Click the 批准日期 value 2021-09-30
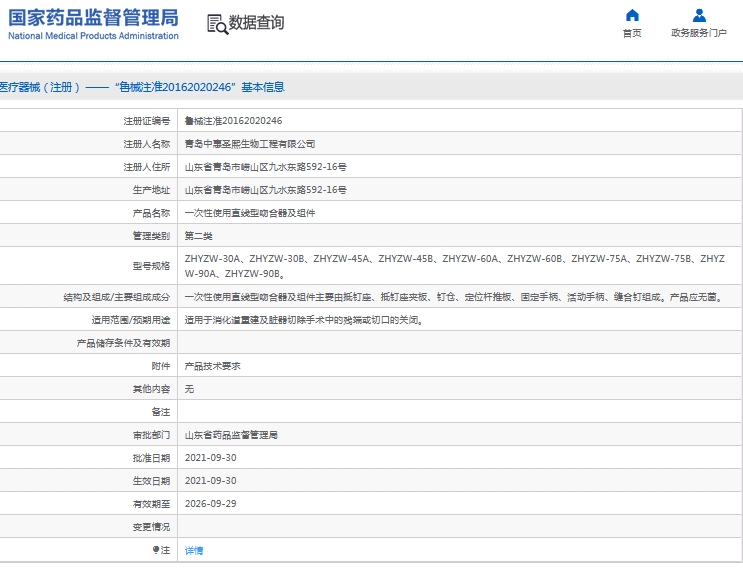Screen dimensions: 743x568 pyautogui.click(x=210, y=458)
